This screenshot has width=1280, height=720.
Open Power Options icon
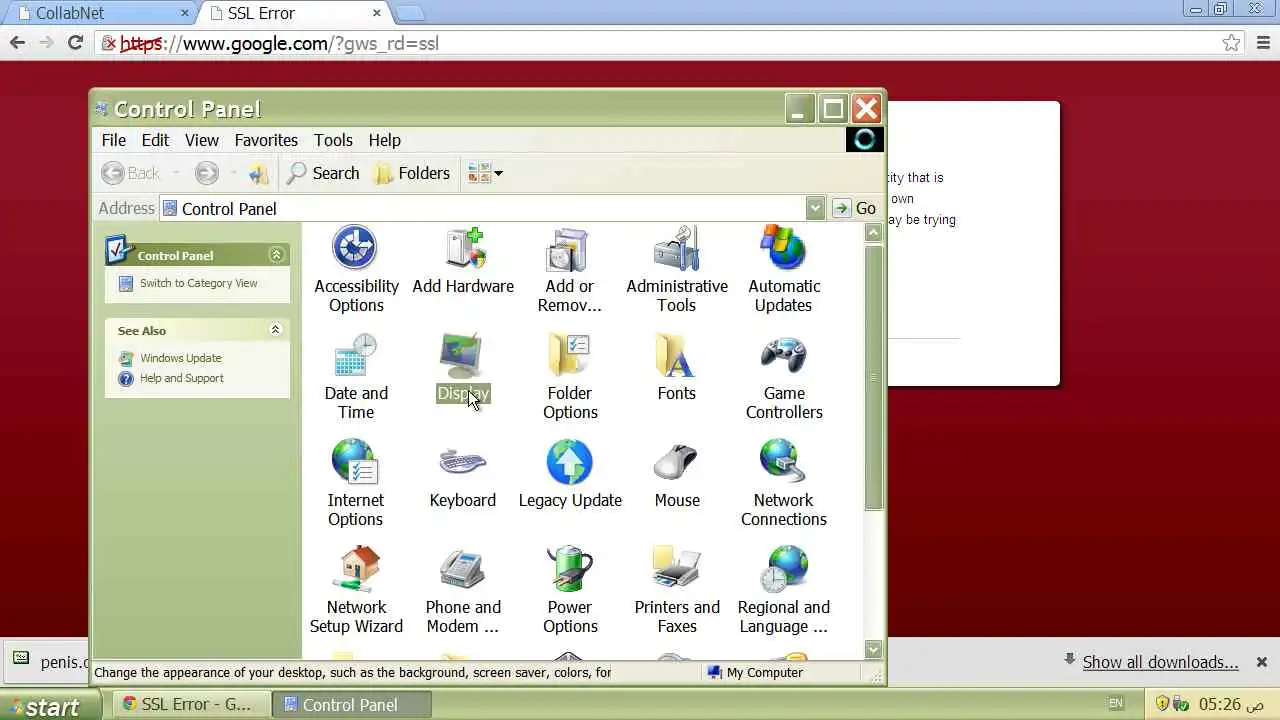pyautogui.click(x=570, y=590)
